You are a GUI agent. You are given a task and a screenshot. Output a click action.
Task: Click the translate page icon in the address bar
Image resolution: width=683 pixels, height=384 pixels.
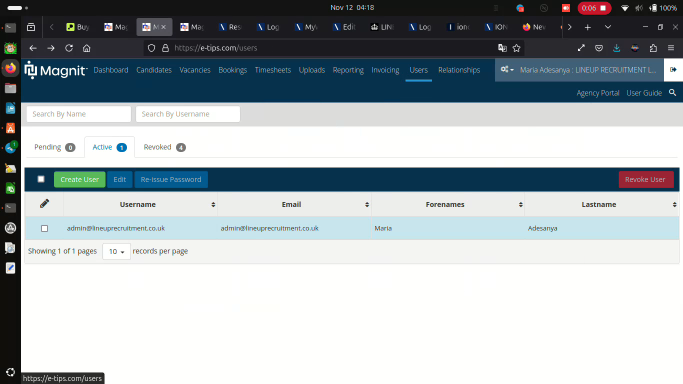(x=502, y=48)
